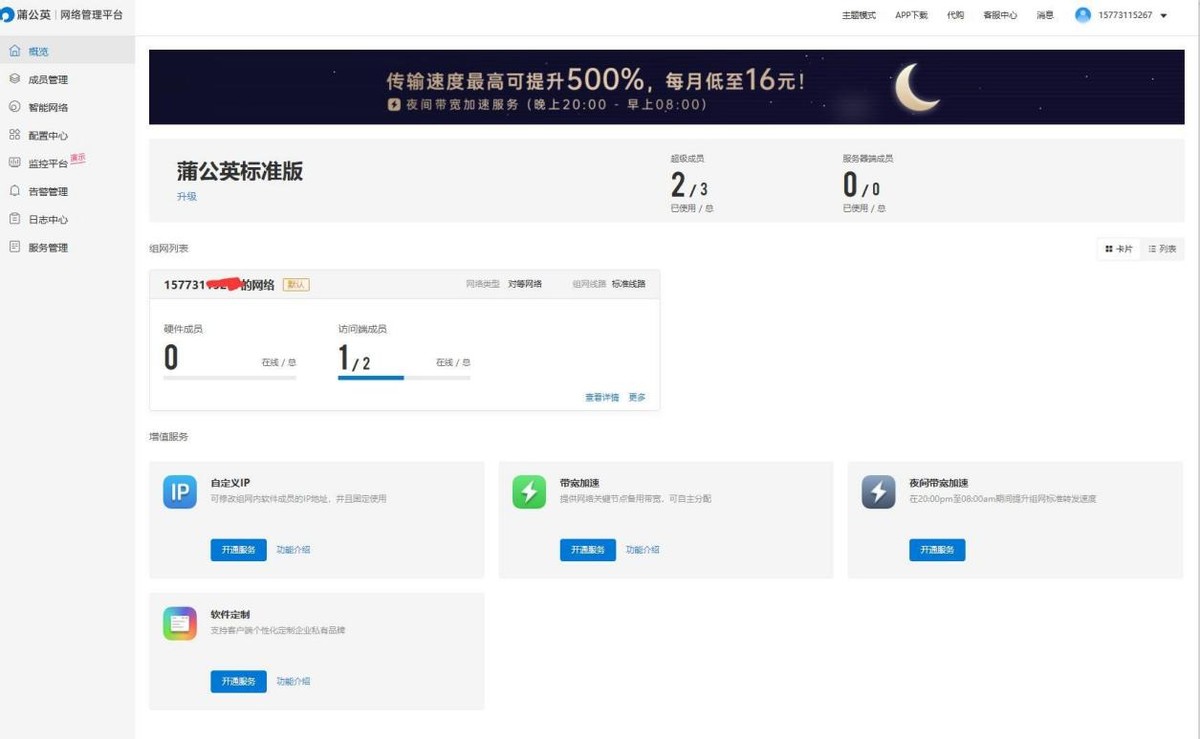This screenshot has width=1200, height=739.
Task: Click the 带宽加速 lightning icon
Action: pyautogui.click(x=528, y=493)
